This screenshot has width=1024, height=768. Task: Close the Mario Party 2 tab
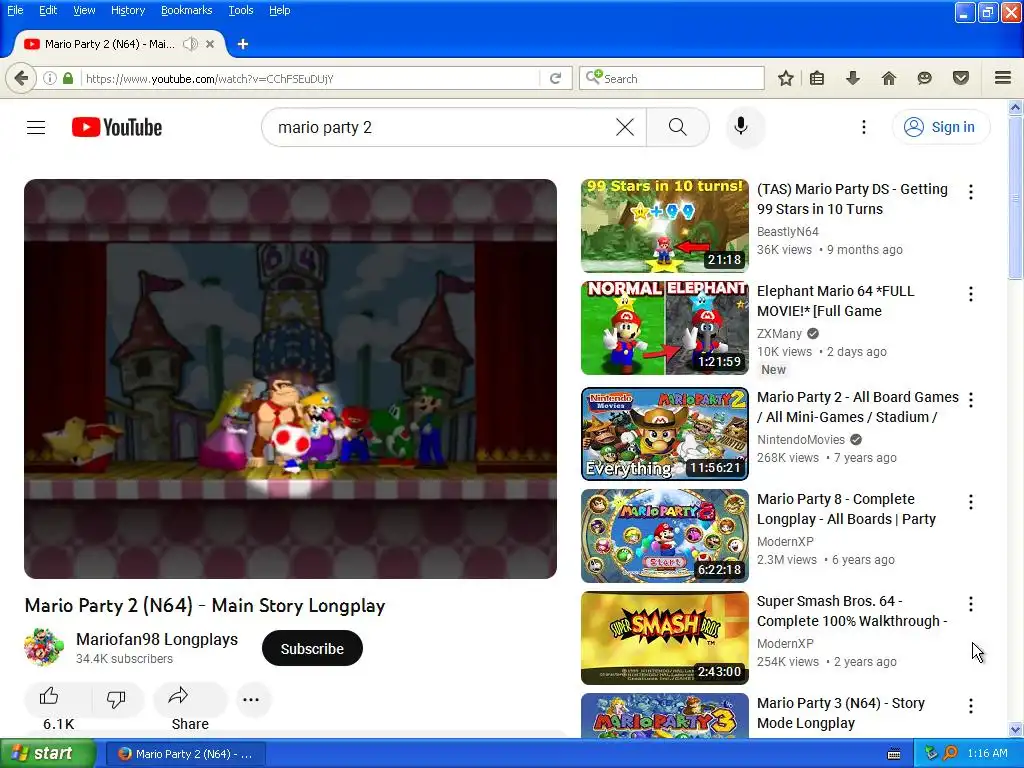click(x=210, y=44)
